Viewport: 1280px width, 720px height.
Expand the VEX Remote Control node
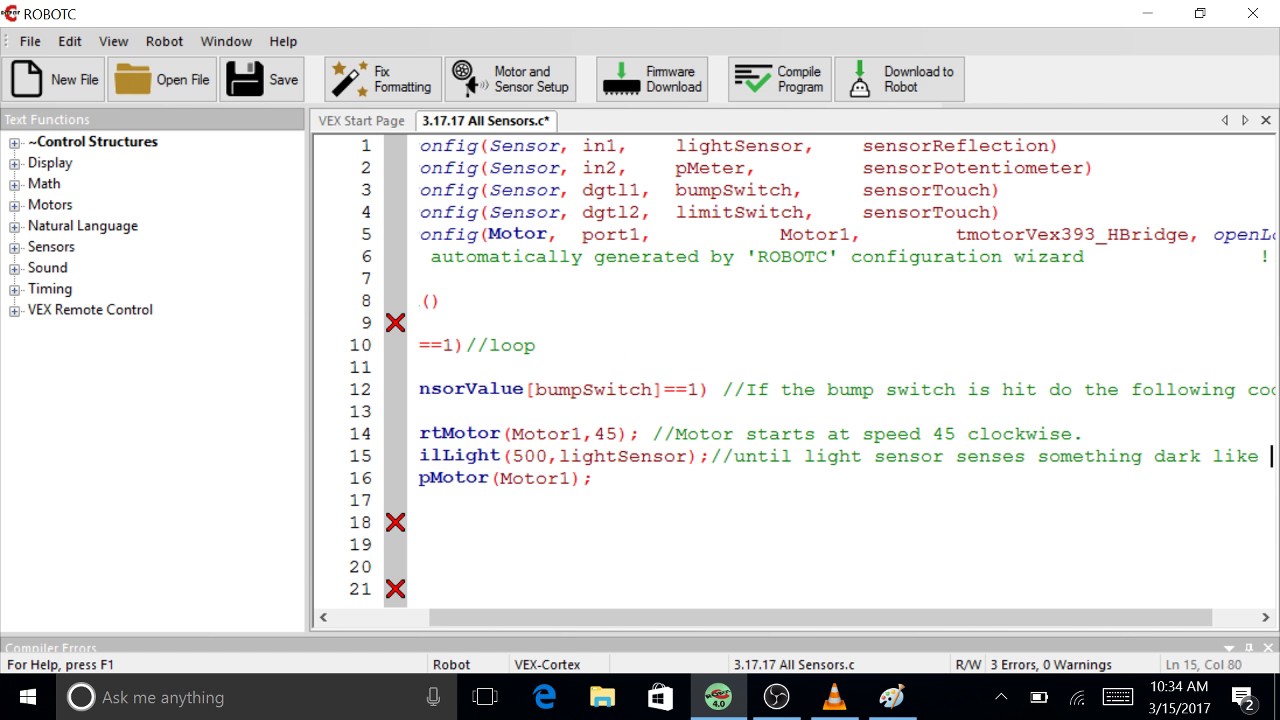pos(15,310)
